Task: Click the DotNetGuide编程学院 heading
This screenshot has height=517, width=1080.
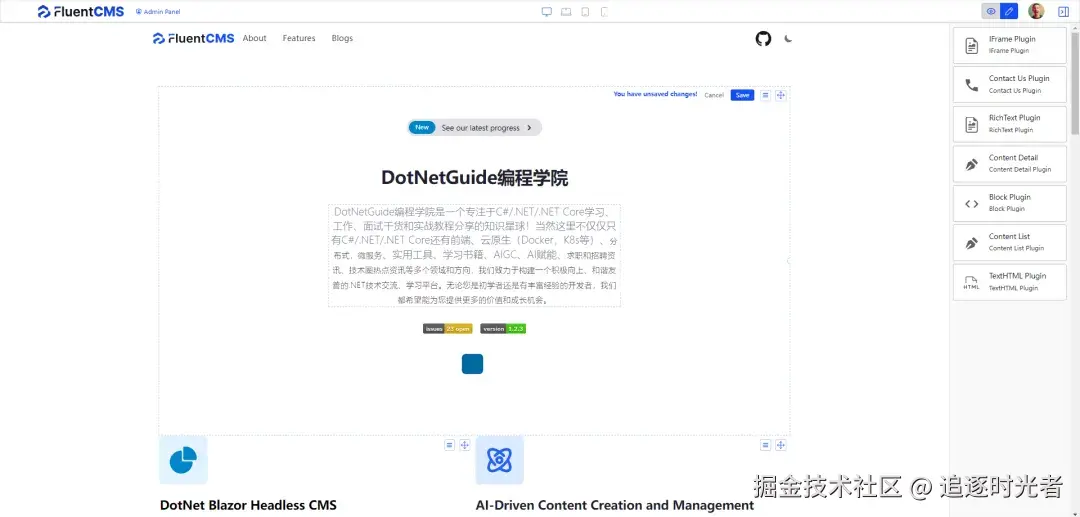Action: [475, 178]
